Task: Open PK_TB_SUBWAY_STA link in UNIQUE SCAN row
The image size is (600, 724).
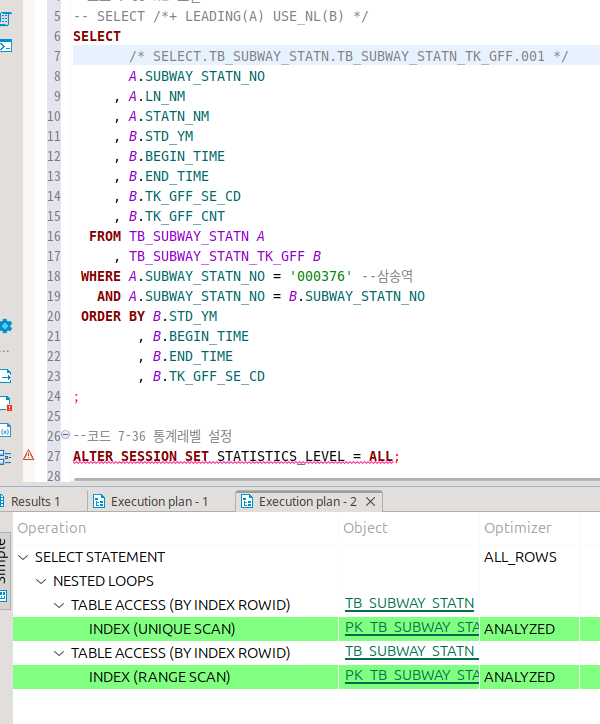Action: [409, 629]
